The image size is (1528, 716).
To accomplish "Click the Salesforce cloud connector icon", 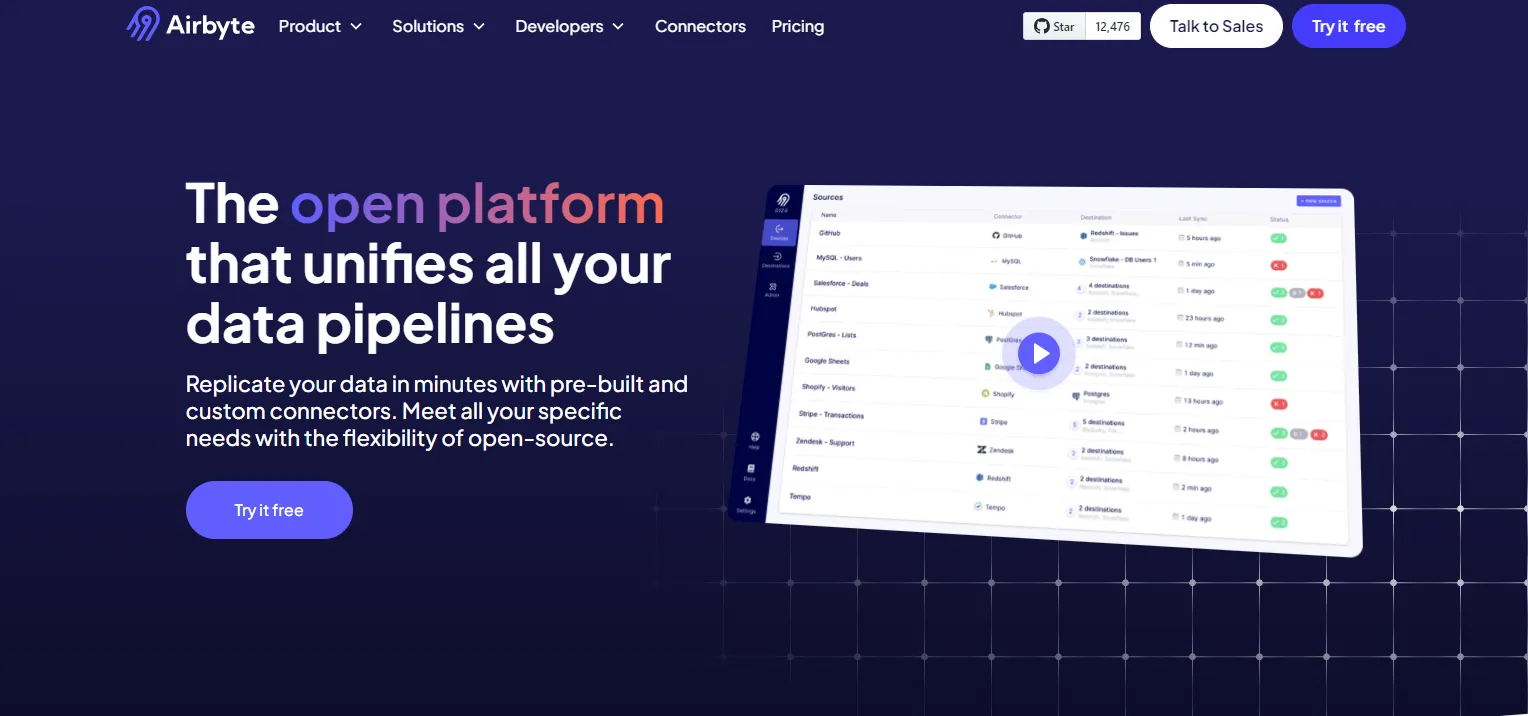I will pos(993,286).
